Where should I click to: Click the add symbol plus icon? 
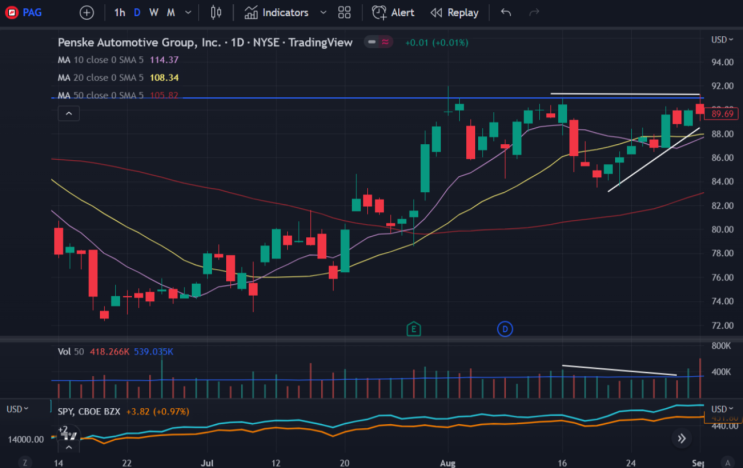click(x=87, y=13)
